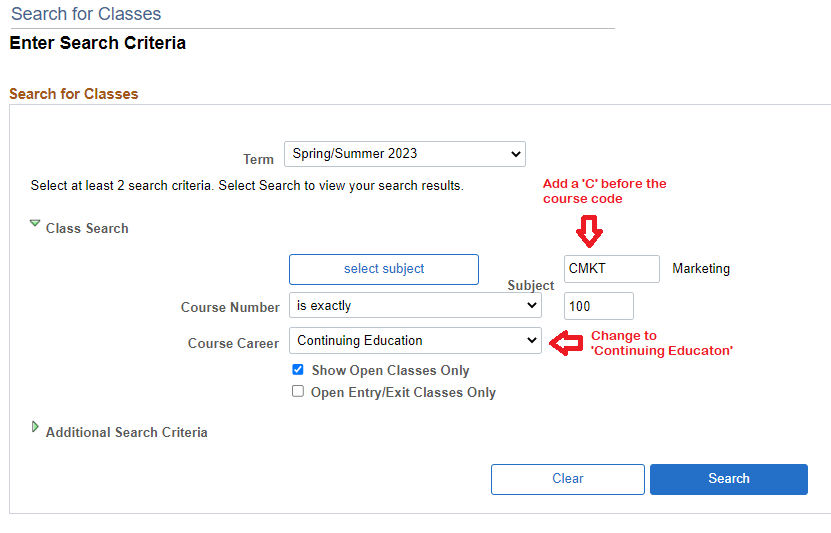Expand Additional Search Criteria triangle
Image resolution: width=831 pixels, height=533 pixels.
[x=35, y=427]
